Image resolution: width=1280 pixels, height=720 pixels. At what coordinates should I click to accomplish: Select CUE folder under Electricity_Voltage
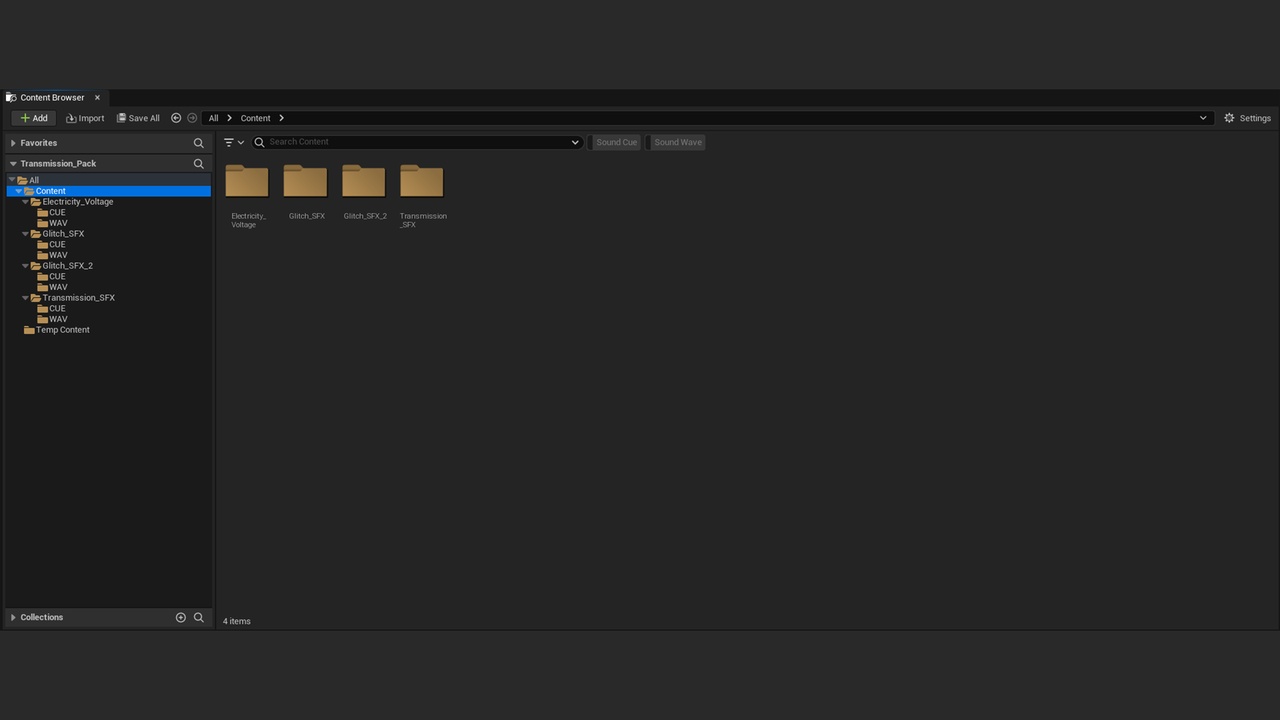(x=57, y=213)
